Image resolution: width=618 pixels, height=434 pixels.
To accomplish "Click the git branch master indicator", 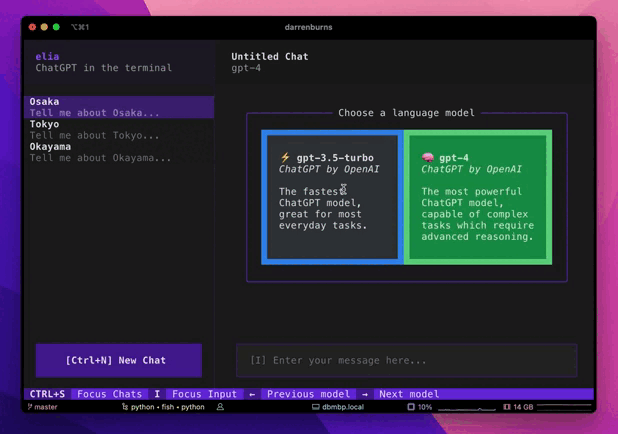I will click(43, 407).
